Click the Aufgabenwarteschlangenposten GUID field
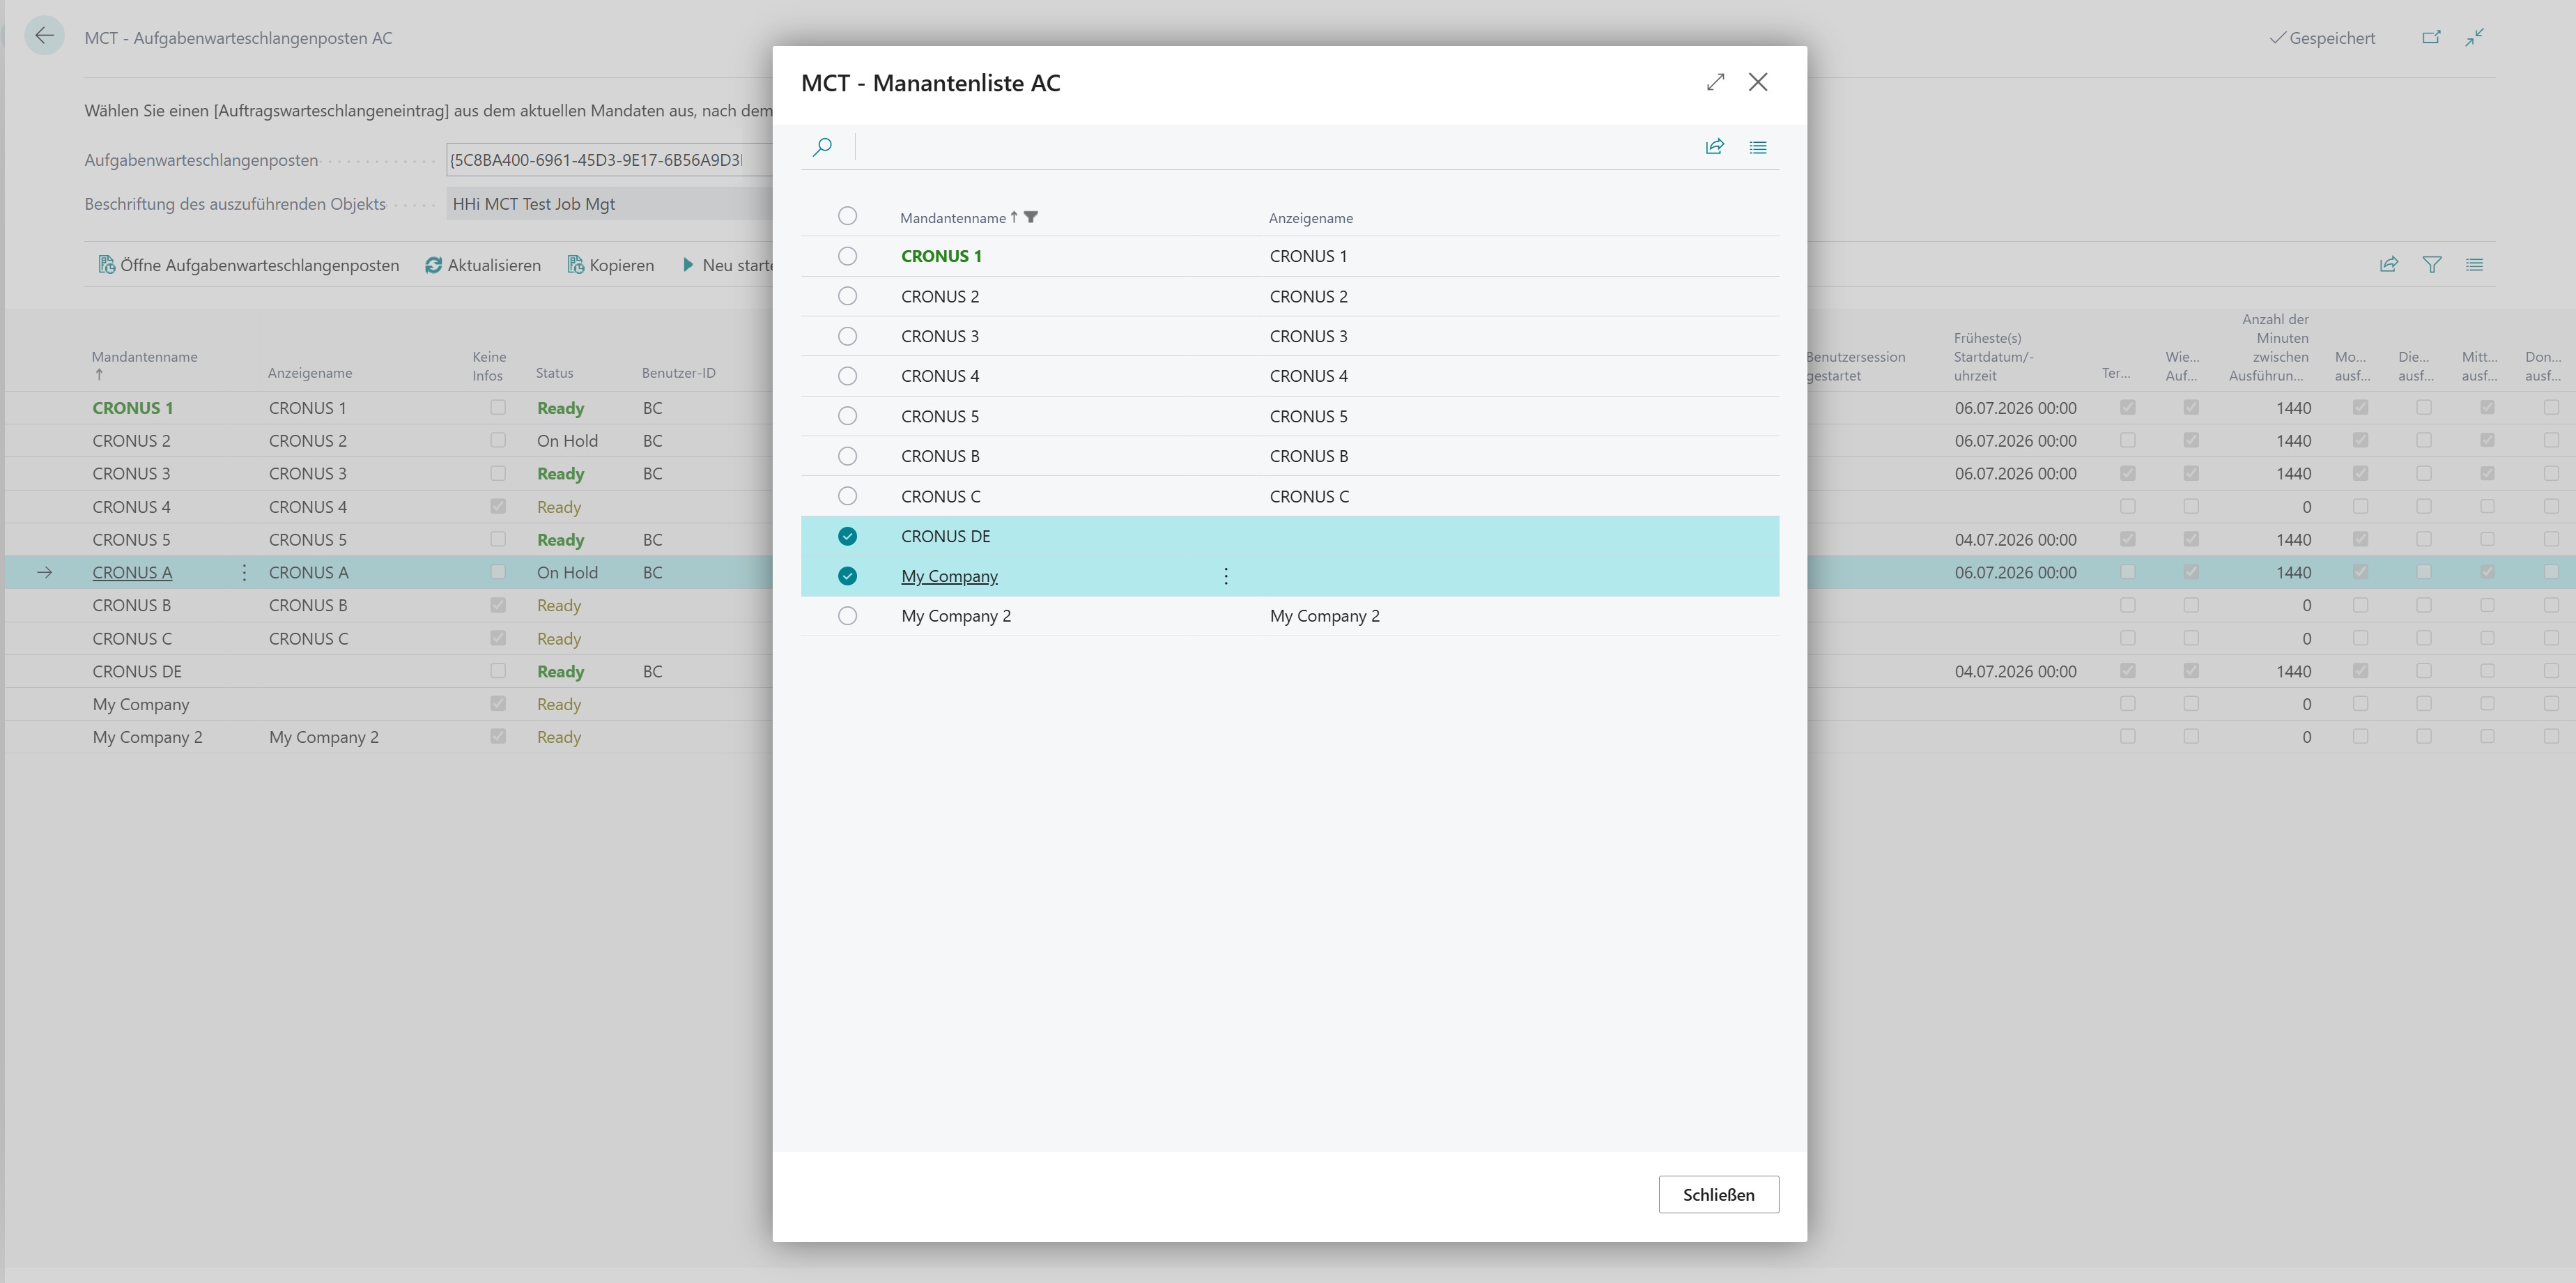2576x1283 pixels. (x=609, y=160)
